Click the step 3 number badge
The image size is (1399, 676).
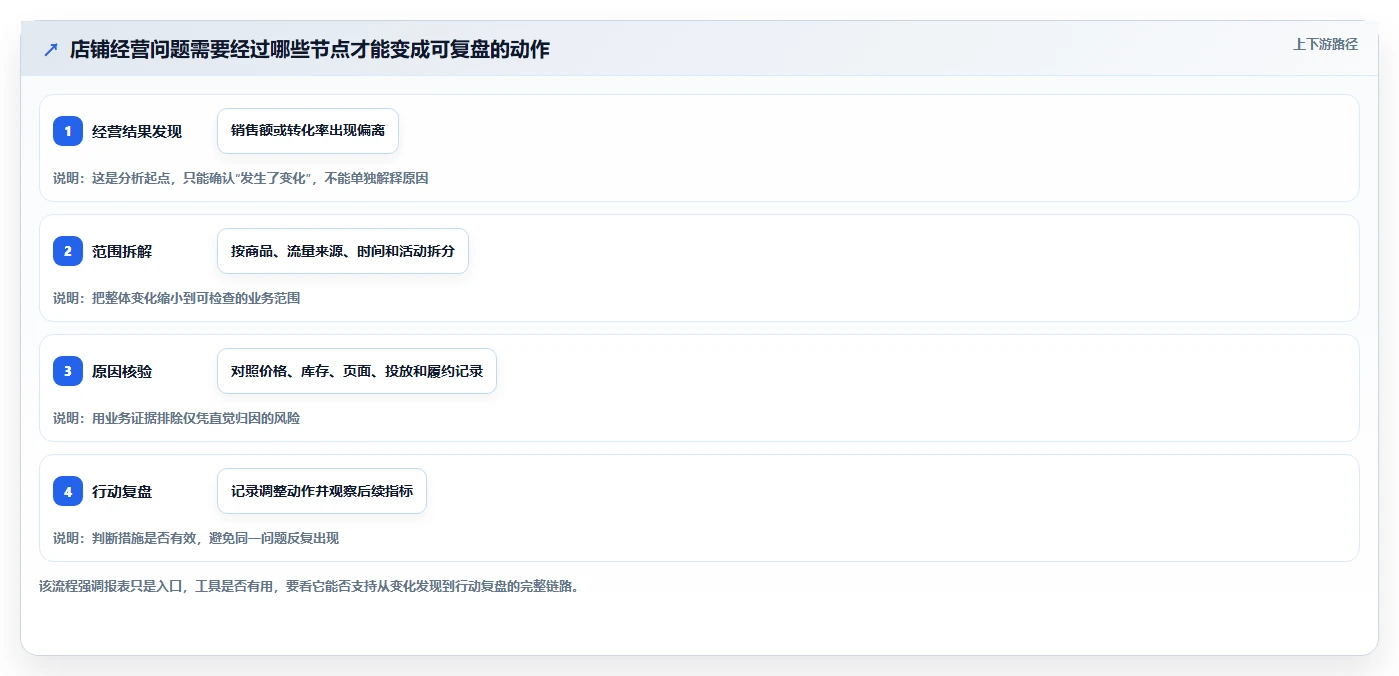click(68, 371)
